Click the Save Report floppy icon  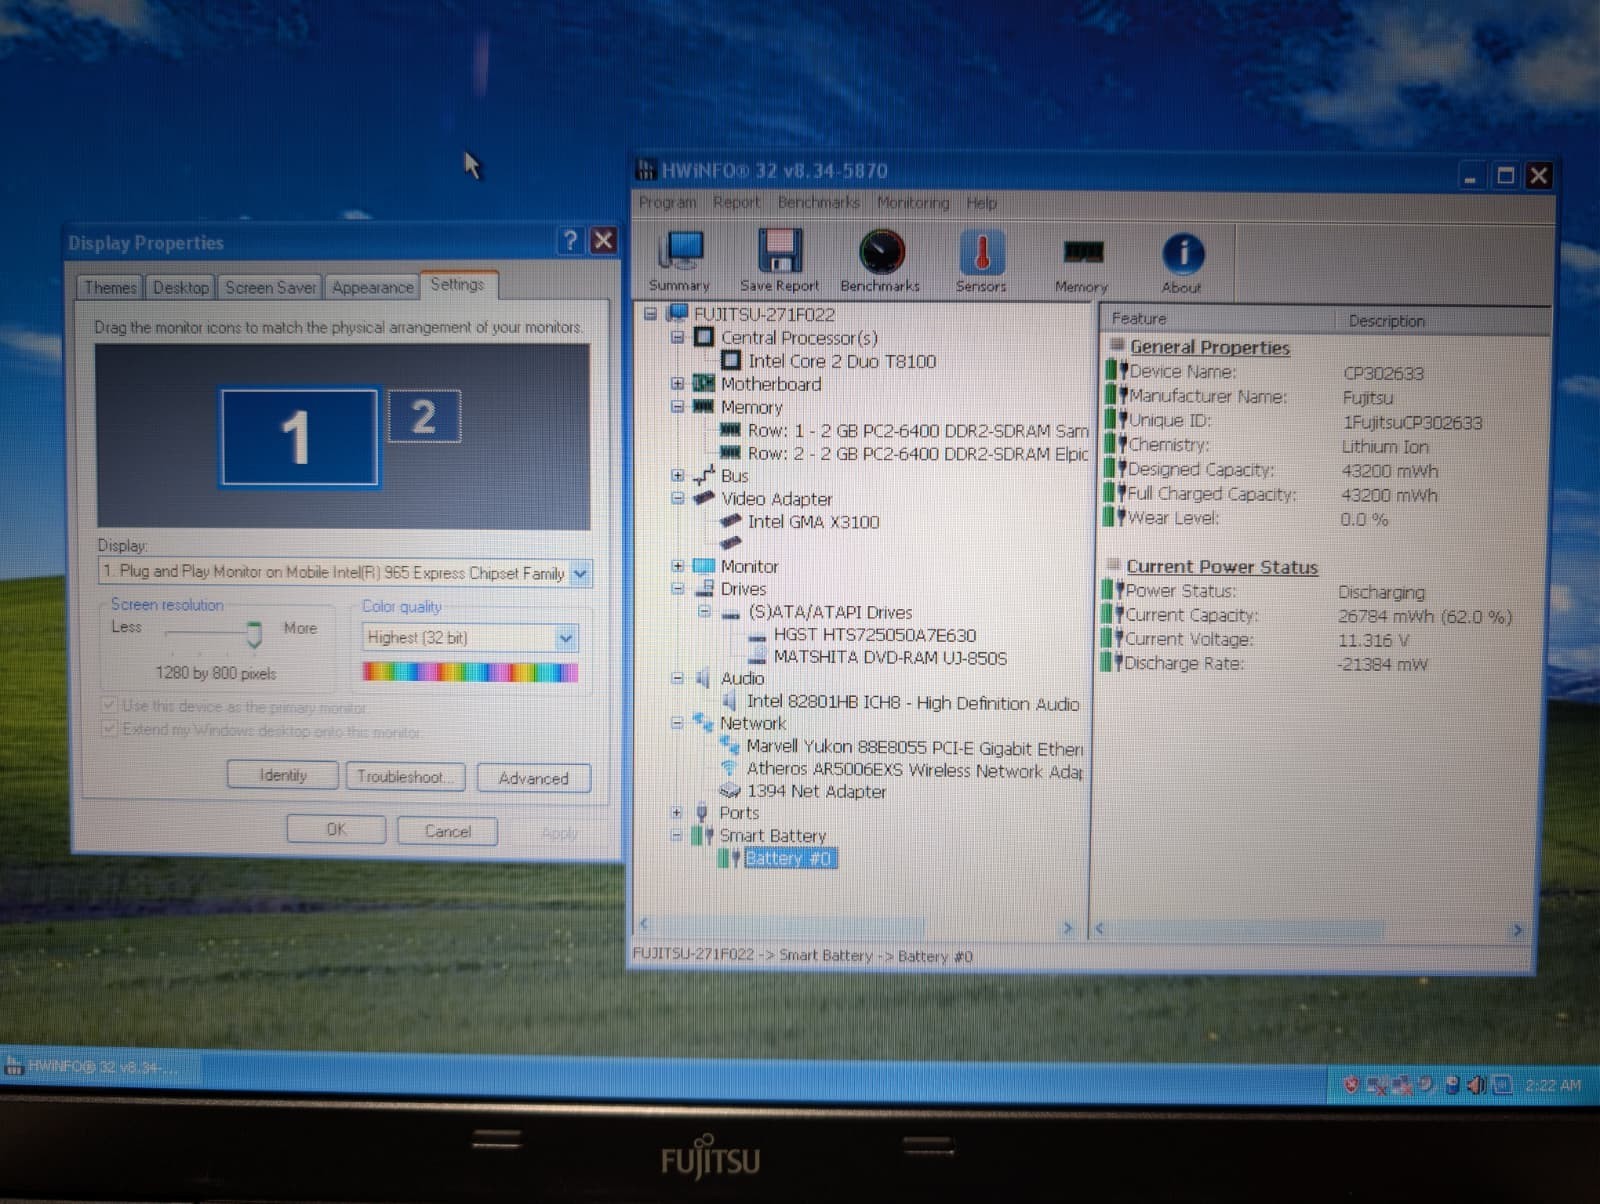779,261
